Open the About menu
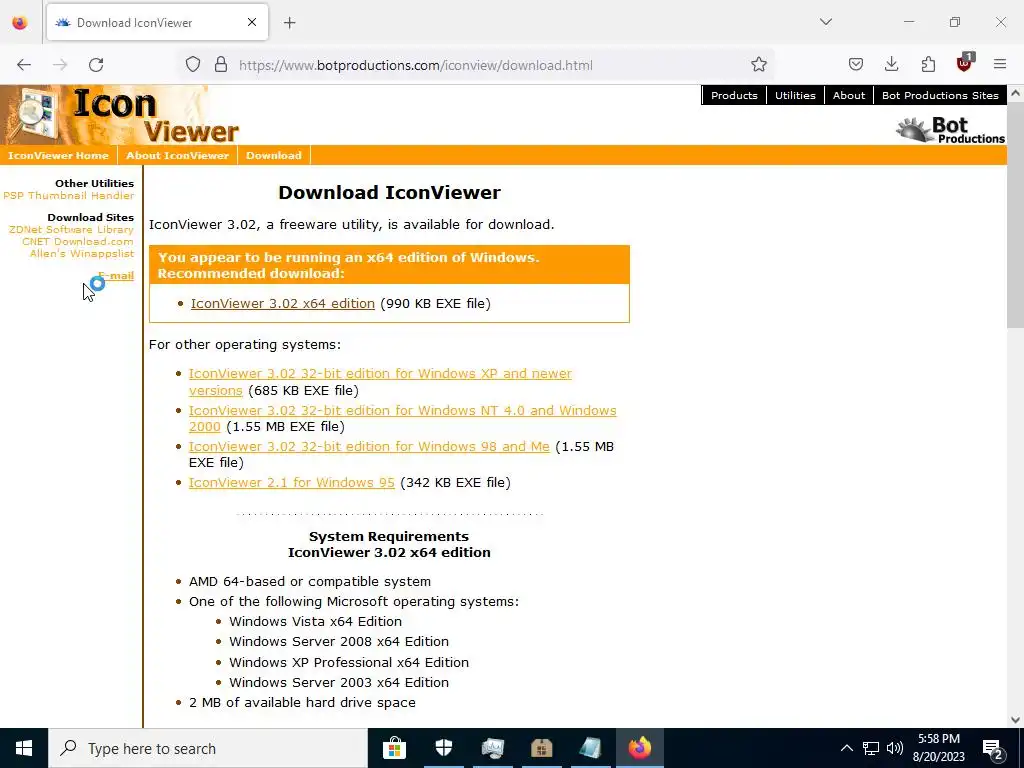Screen dimensions: 1024x768 tap(848, 95)
